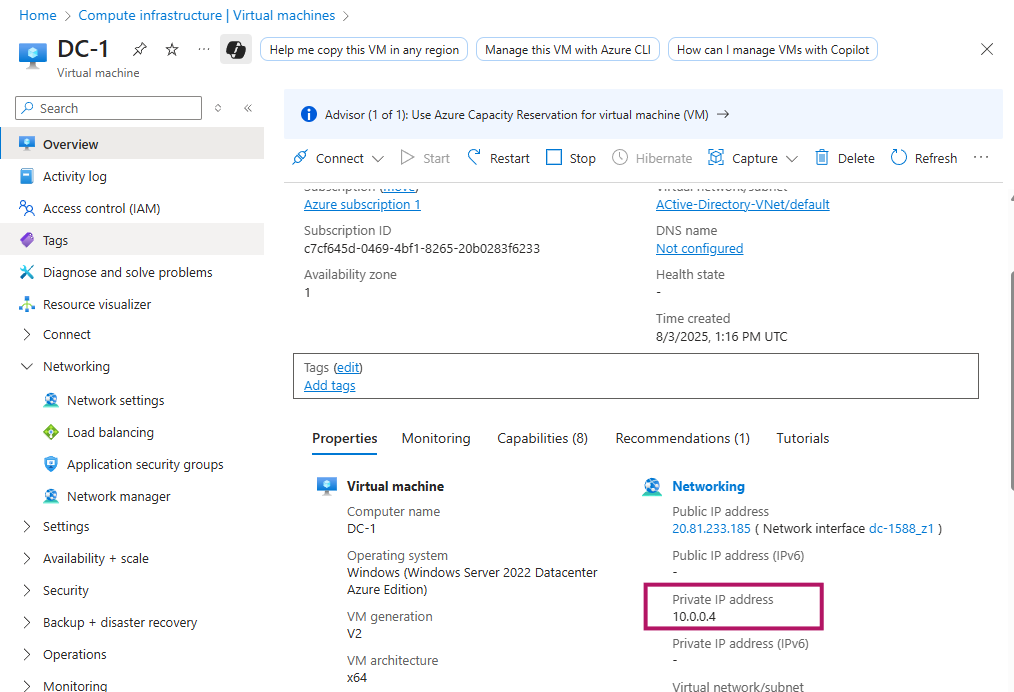This screenshot has height=692, width=1014.
Task: Click the Hibernate toolbar item
Action: click(652, 158)
